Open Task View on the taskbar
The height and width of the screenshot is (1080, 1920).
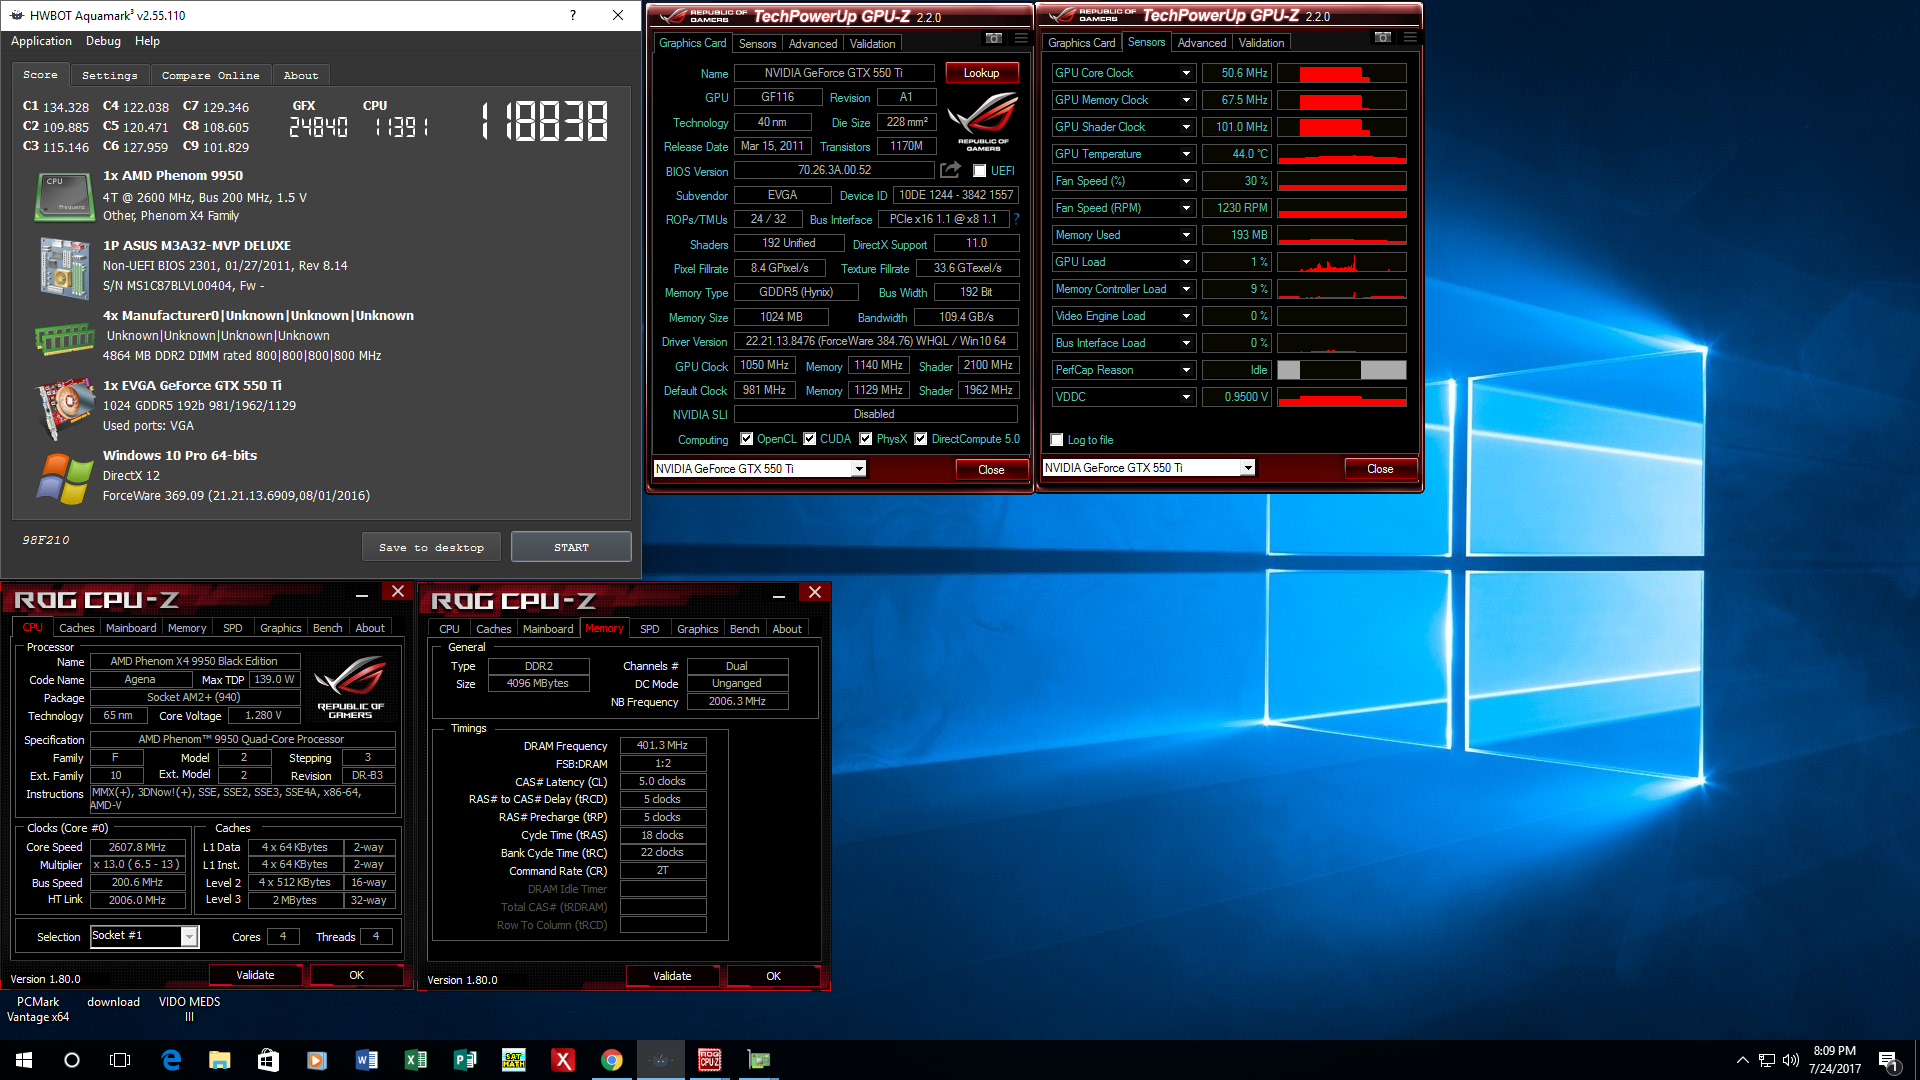(120, 1060)
